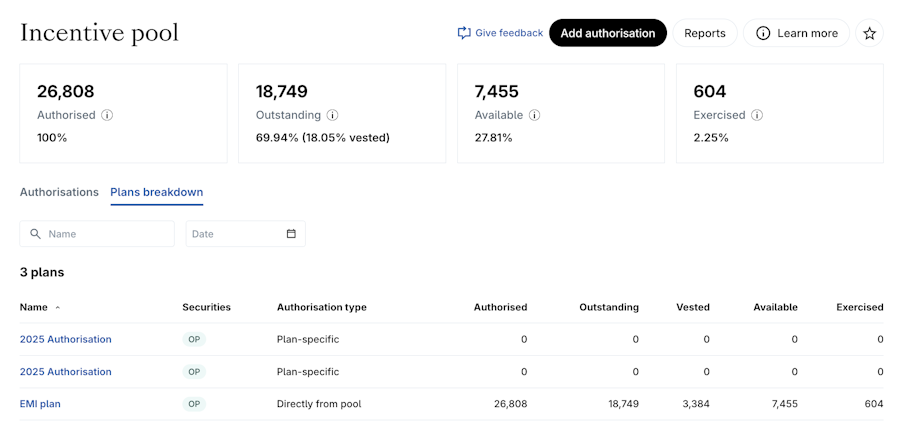This screenshot has width=900, height=421.
Task: Click the Learn more button
Action: click(x=796, y=33)
